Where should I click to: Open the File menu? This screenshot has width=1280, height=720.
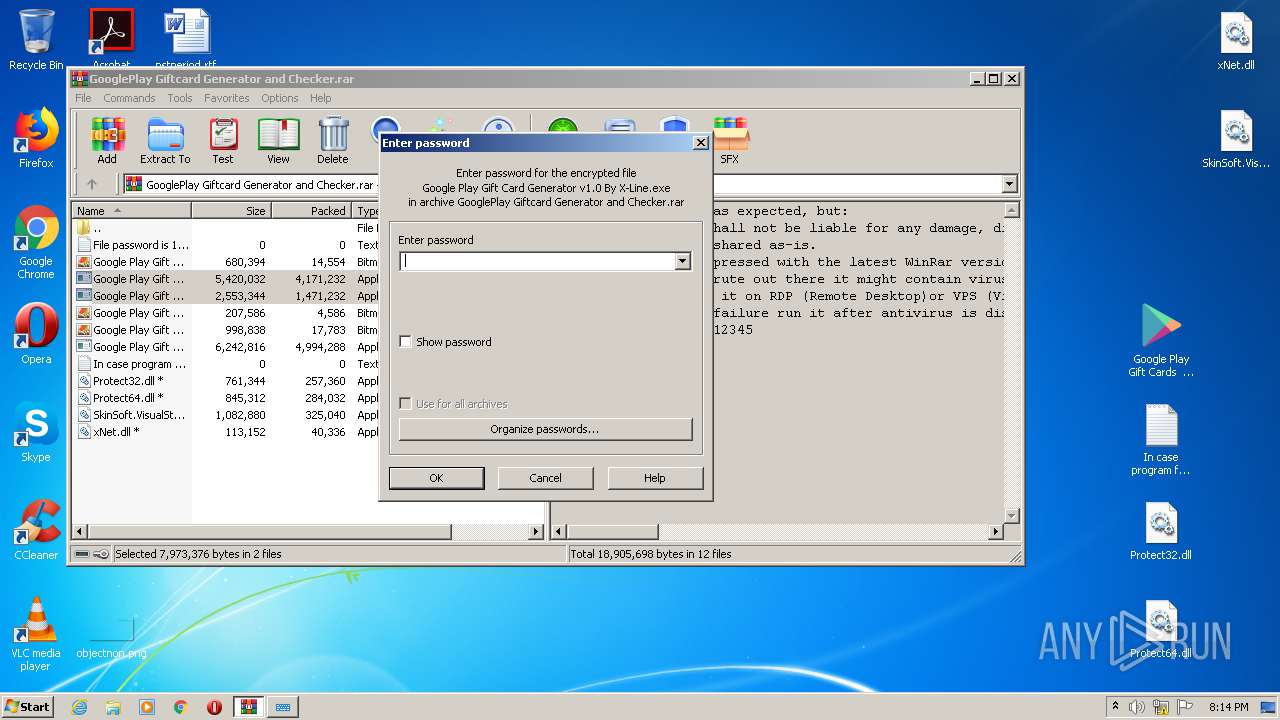83,98
